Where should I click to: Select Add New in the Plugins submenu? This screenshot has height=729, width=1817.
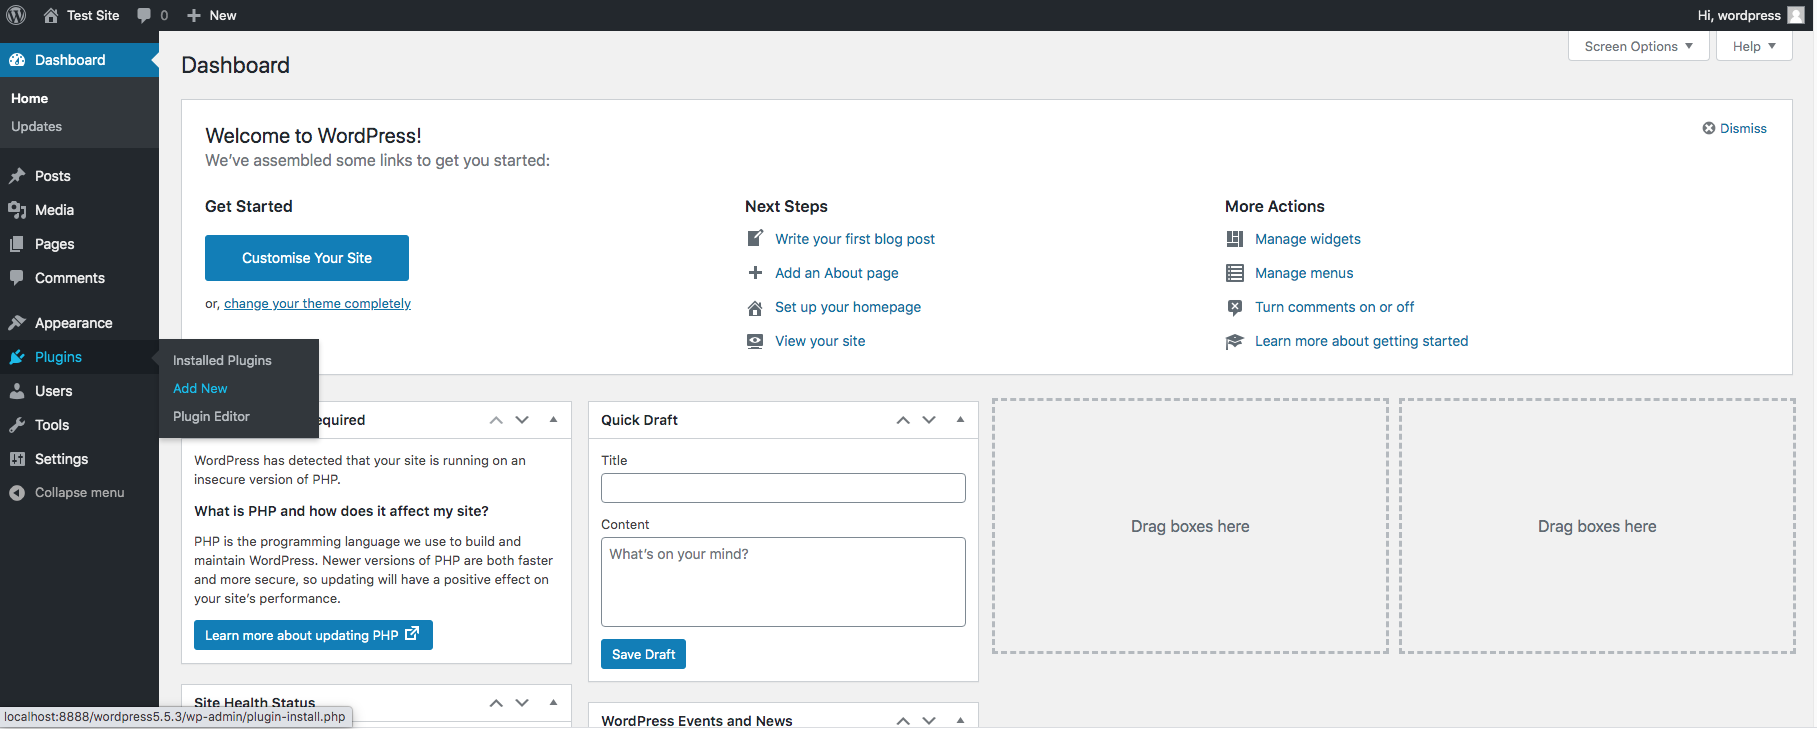pyautogui.click(x=200, y=388)
